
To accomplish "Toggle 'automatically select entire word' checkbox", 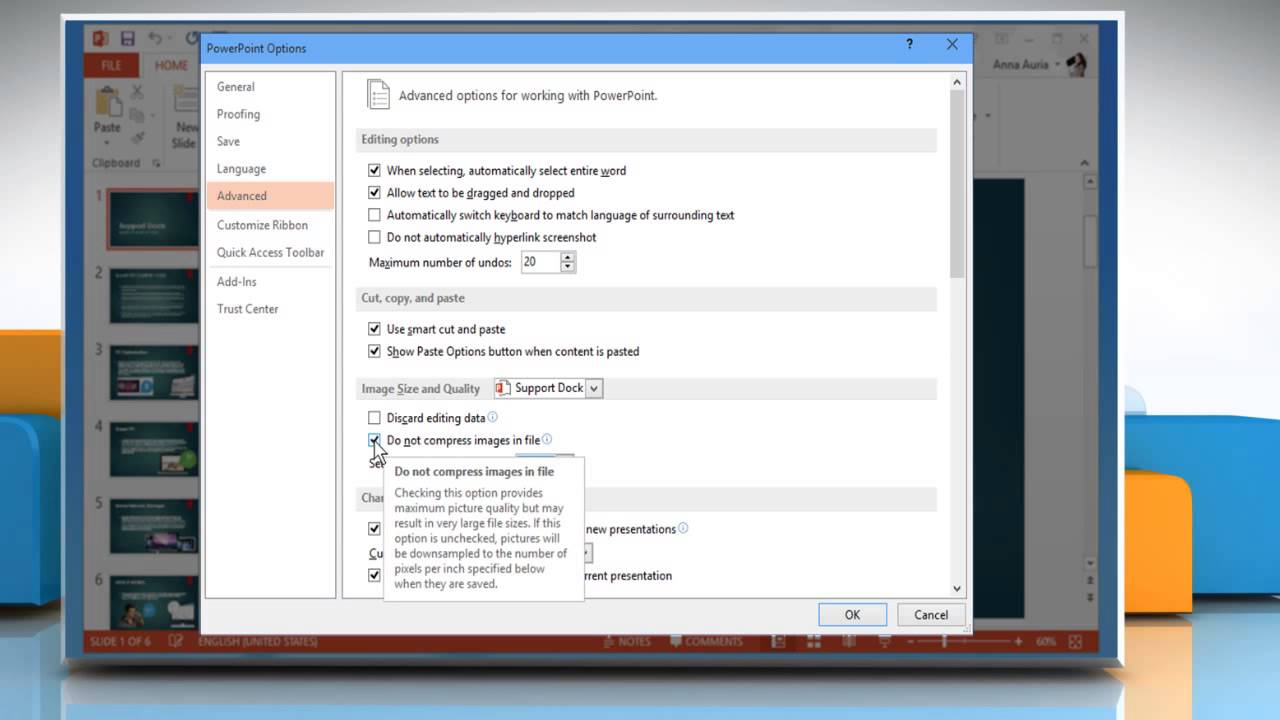I will 374,171.
